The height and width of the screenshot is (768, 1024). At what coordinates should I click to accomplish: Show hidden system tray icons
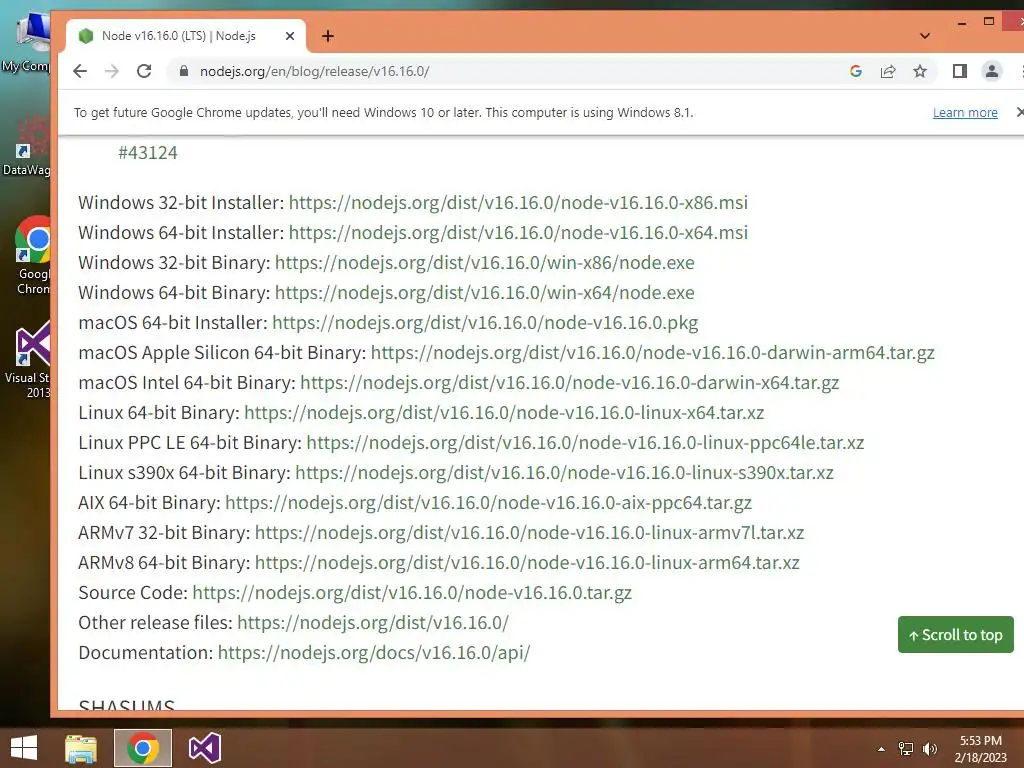(x=881, y=749)
